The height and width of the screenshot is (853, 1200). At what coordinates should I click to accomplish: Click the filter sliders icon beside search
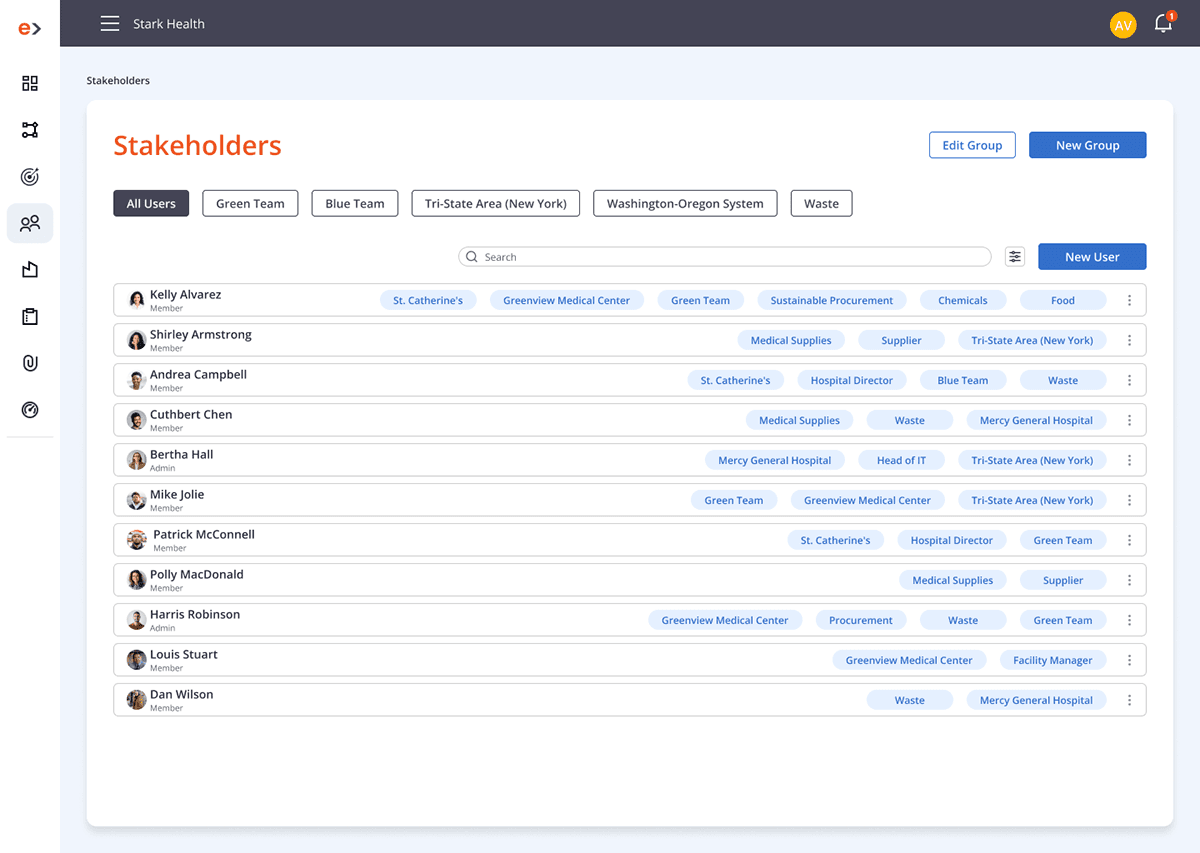[1015, 257]
